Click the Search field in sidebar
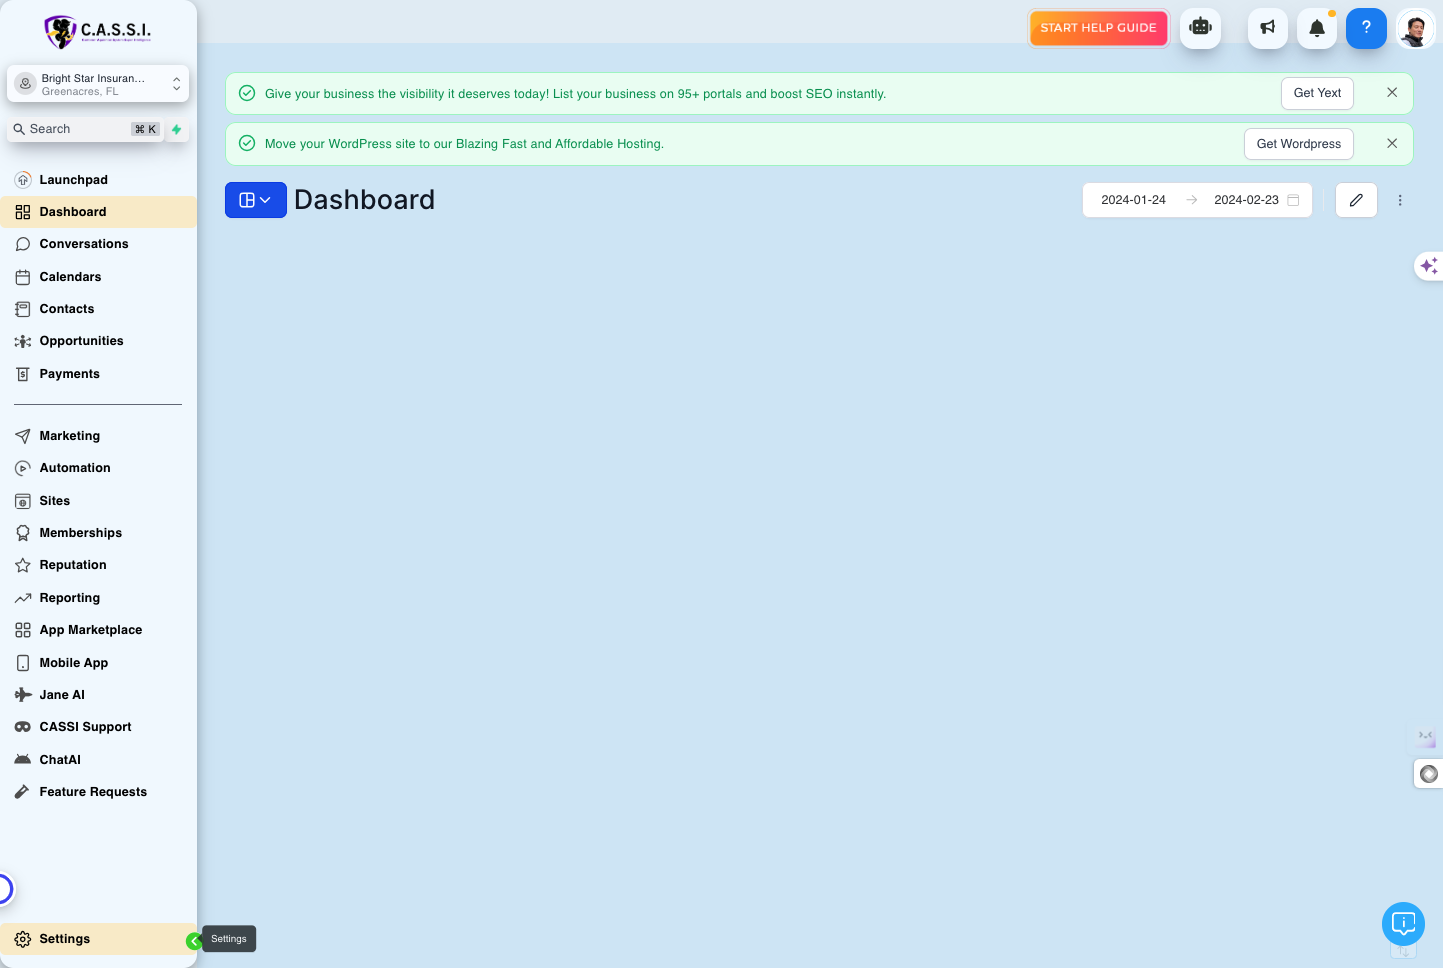This screenshot has width=1443, height=968. coord(85,129)
